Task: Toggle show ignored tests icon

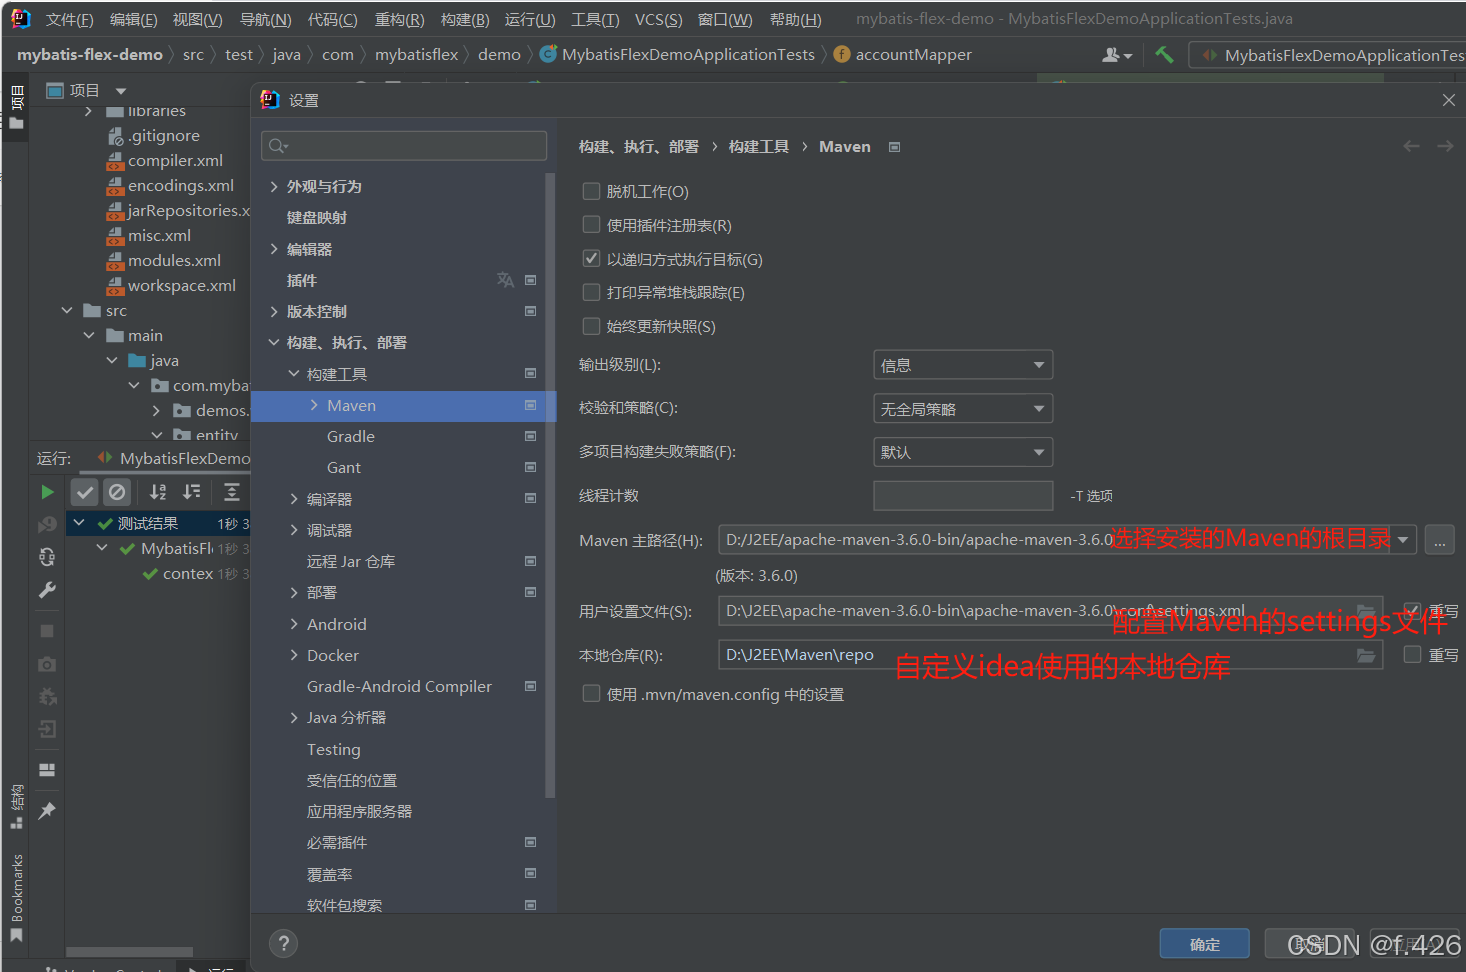Action: click(x=117, y=492)
